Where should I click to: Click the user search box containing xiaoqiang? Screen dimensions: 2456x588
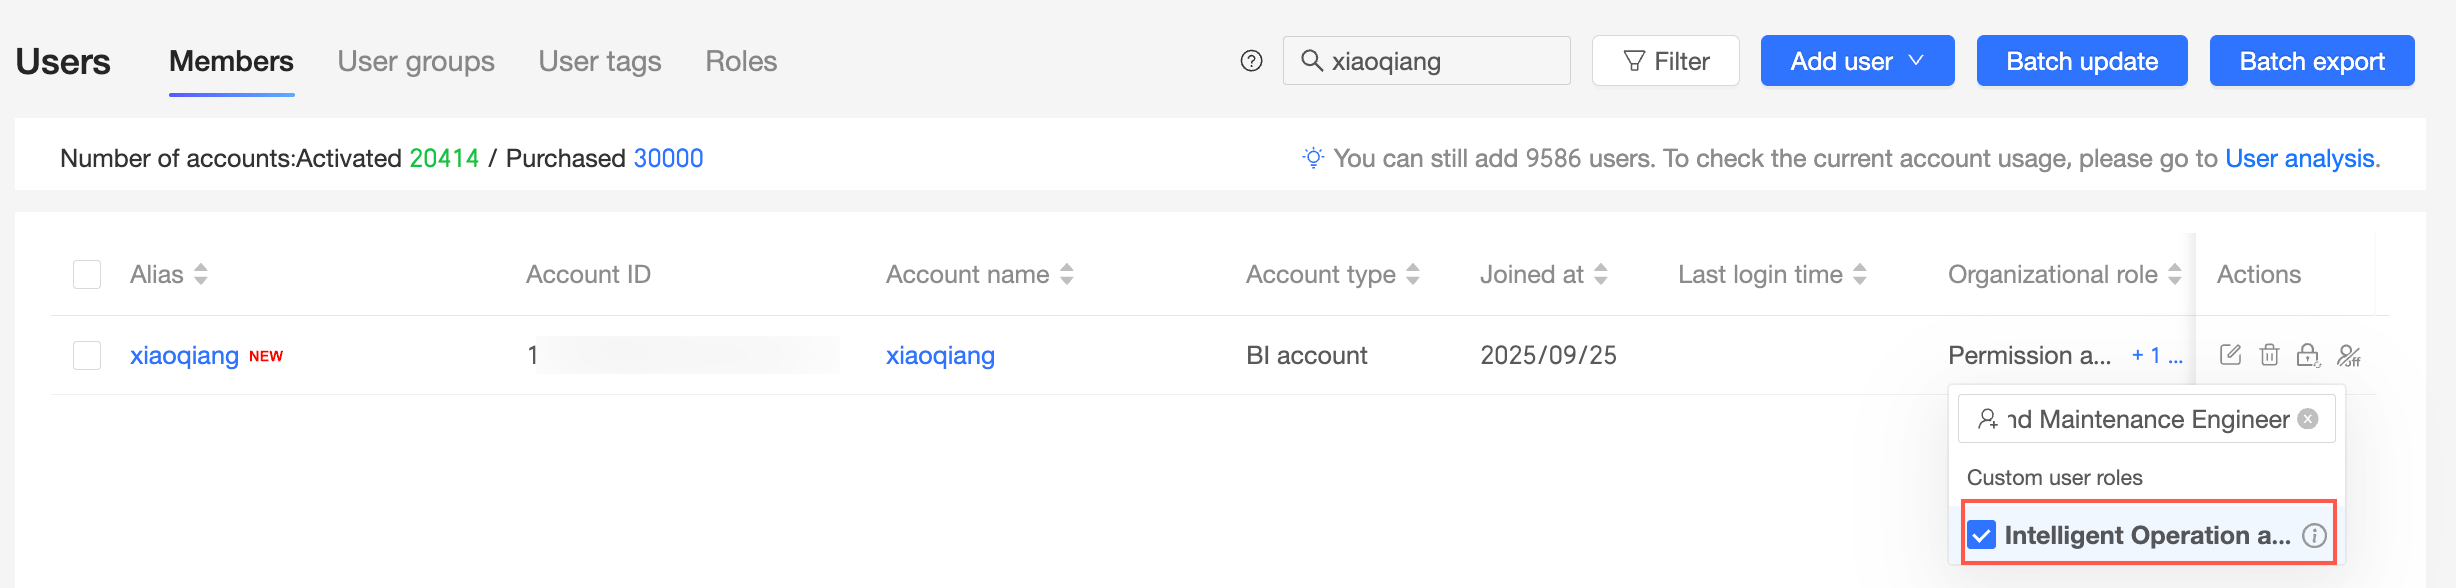1440,61
